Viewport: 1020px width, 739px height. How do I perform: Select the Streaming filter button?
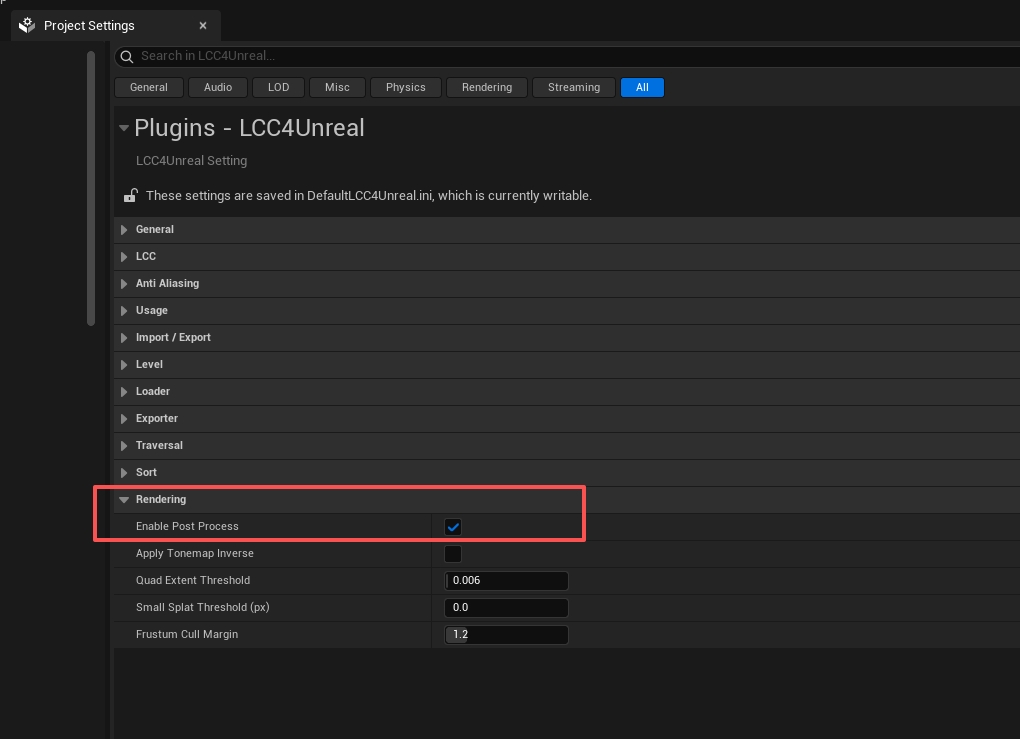coord(574,87)
